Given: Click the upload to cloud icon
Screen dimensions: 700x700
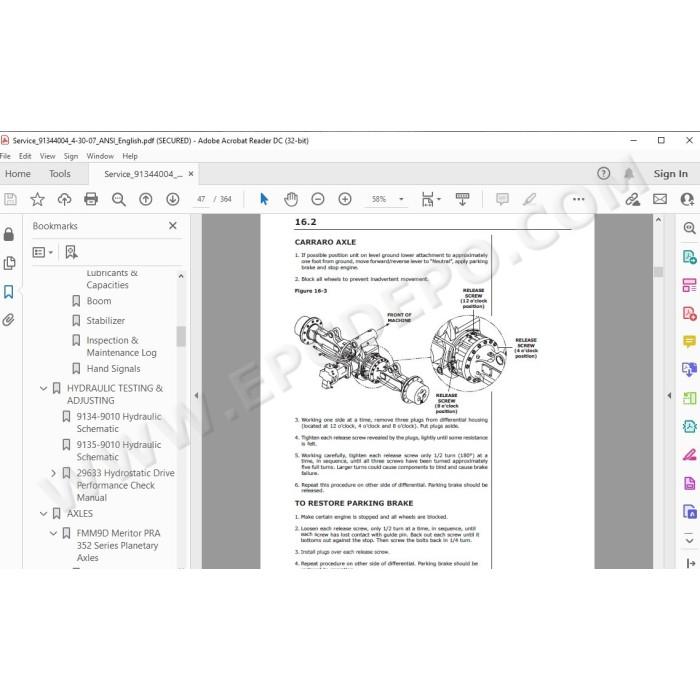Looking at the screenshot, I should pyautogui.click(x=64, y=199).
